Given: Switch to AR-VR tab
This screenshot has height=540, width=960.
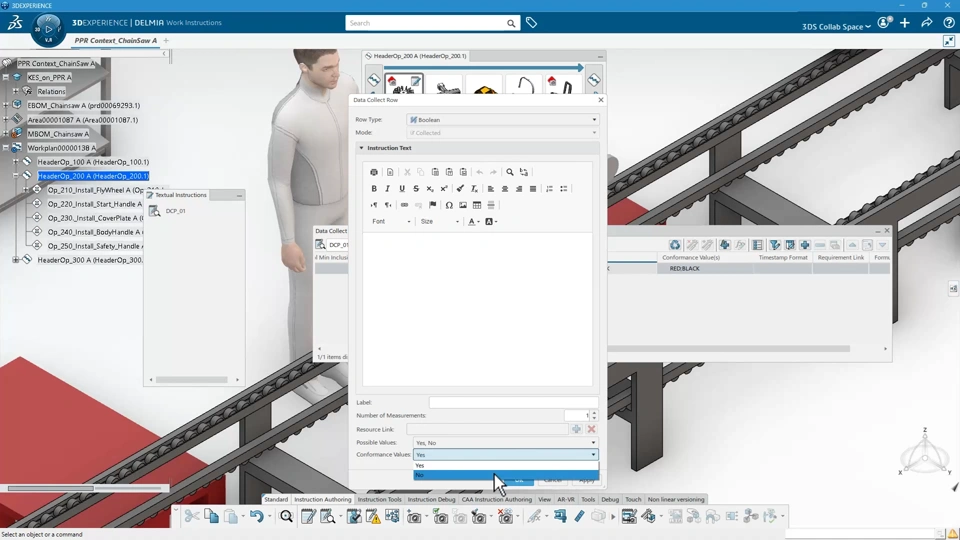Looking at the screenshot, I should 566,500.
